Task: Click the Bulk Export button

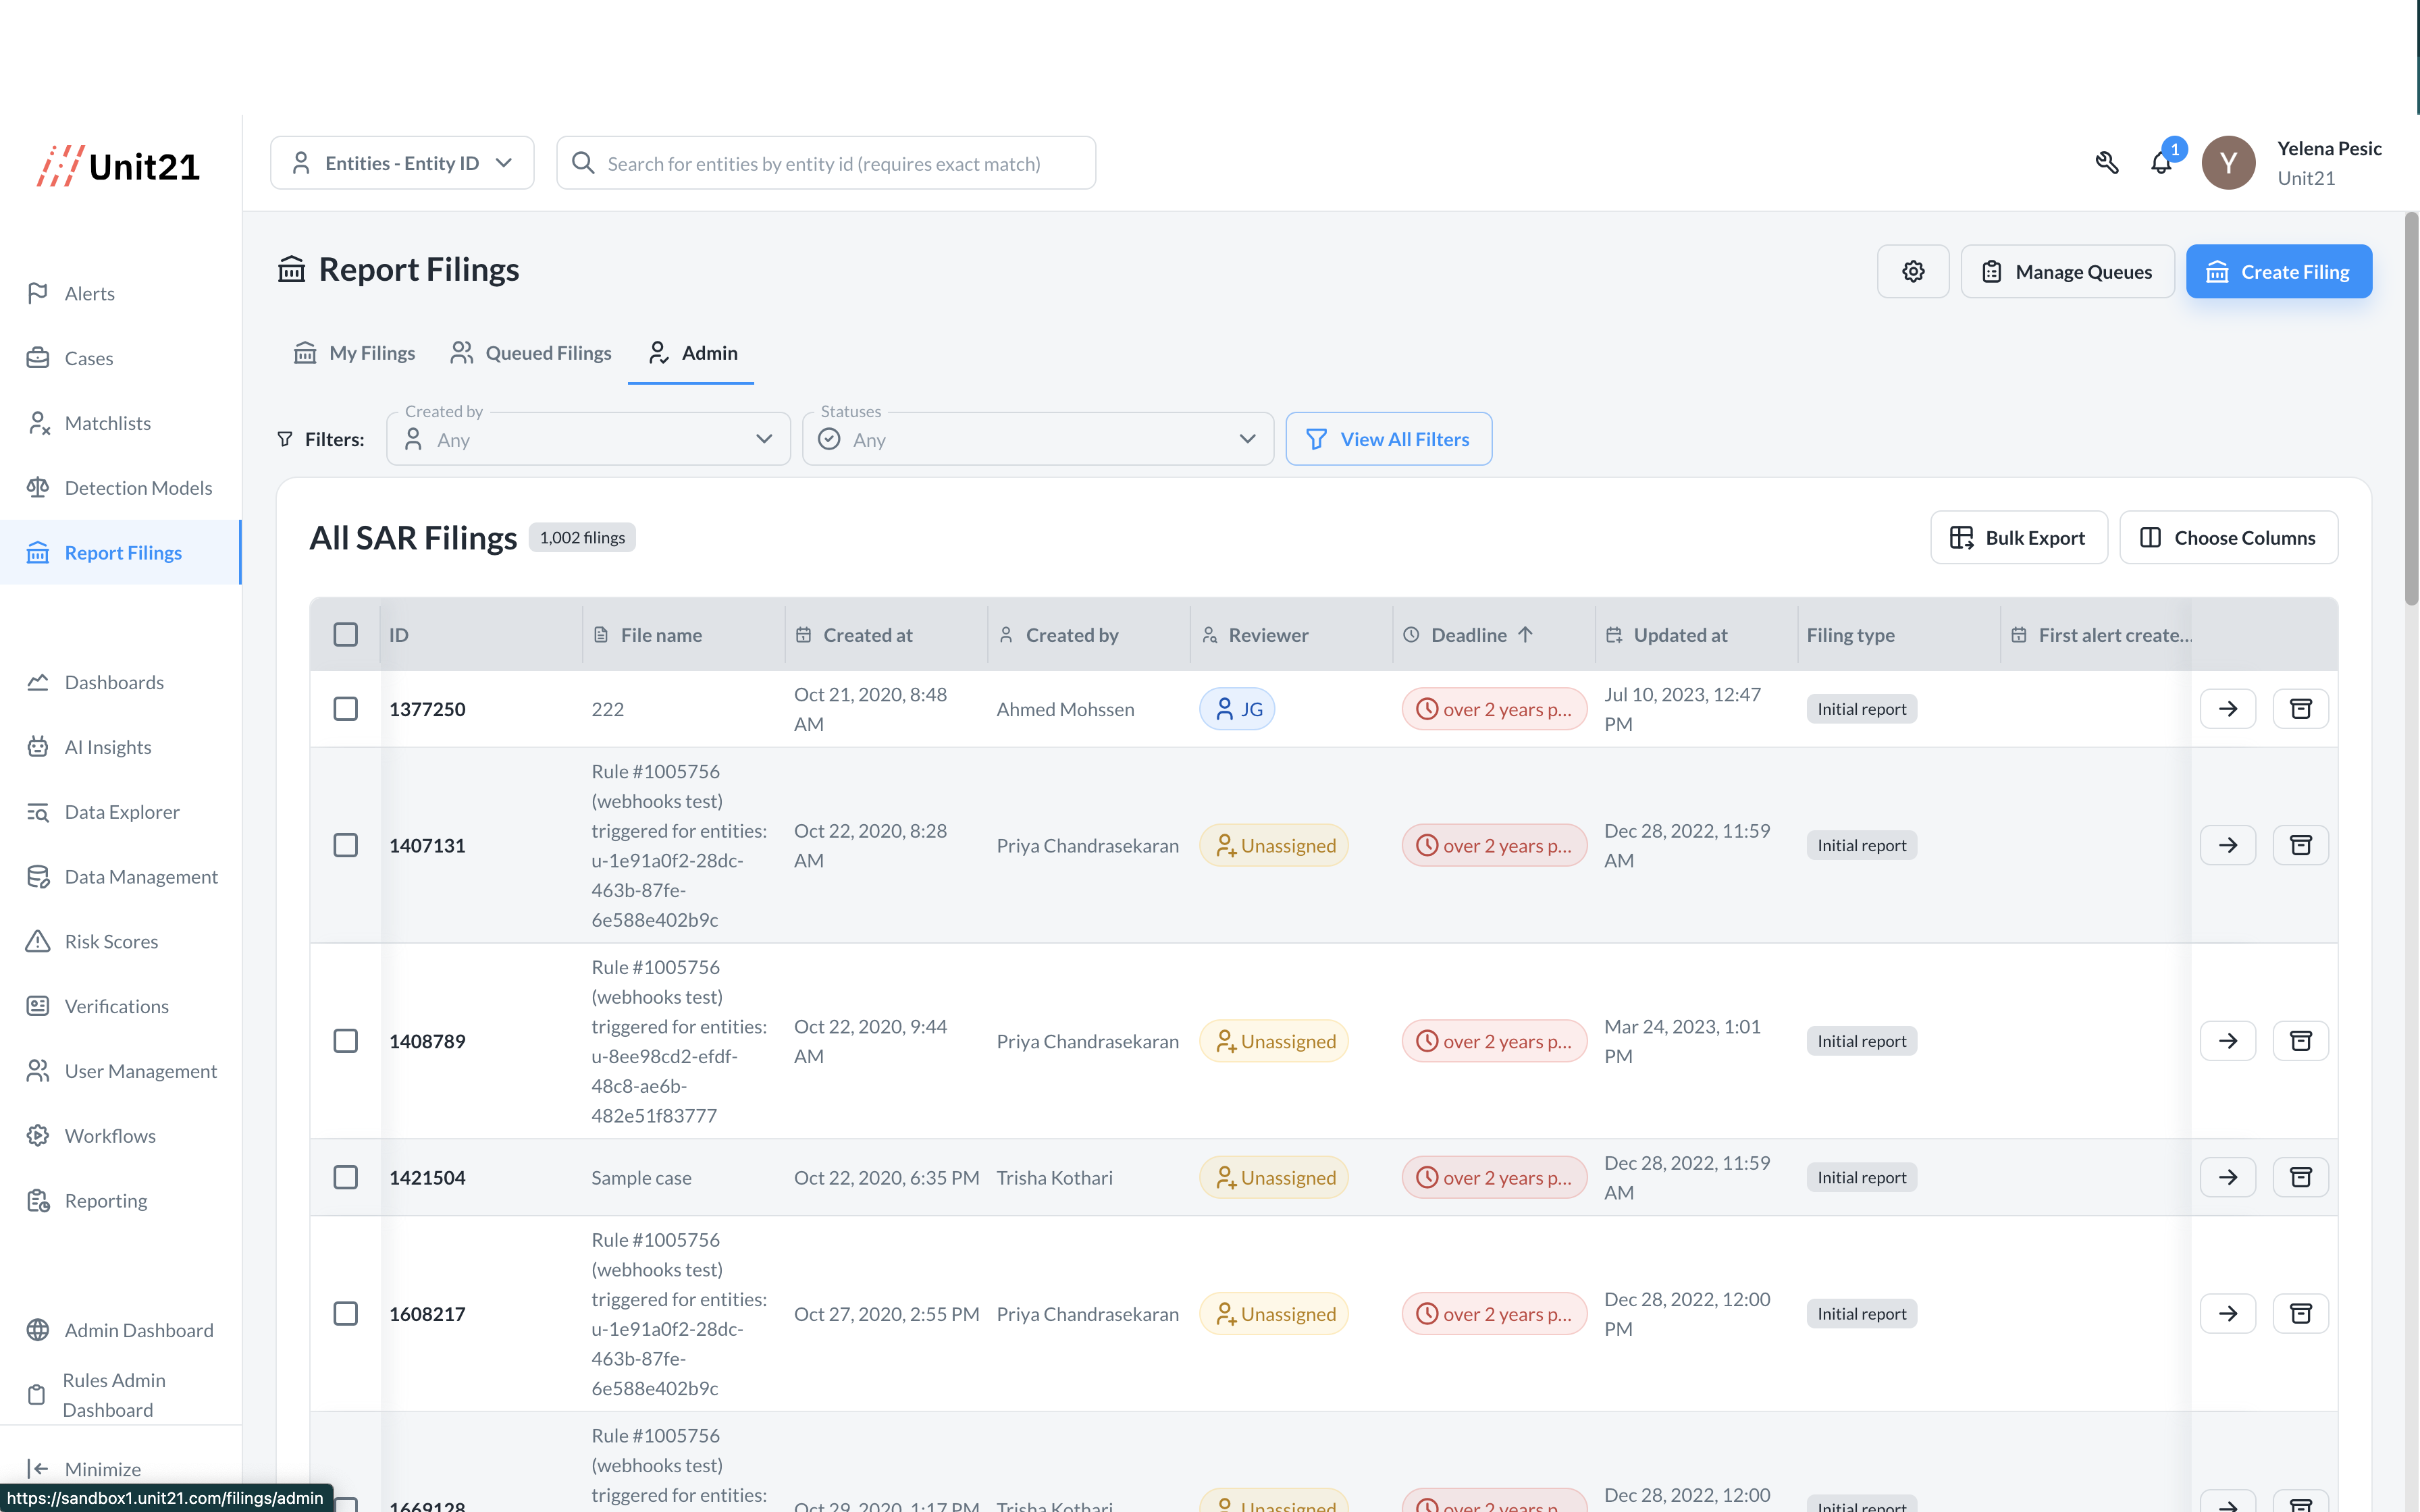Action: [x=2018, y=538]
